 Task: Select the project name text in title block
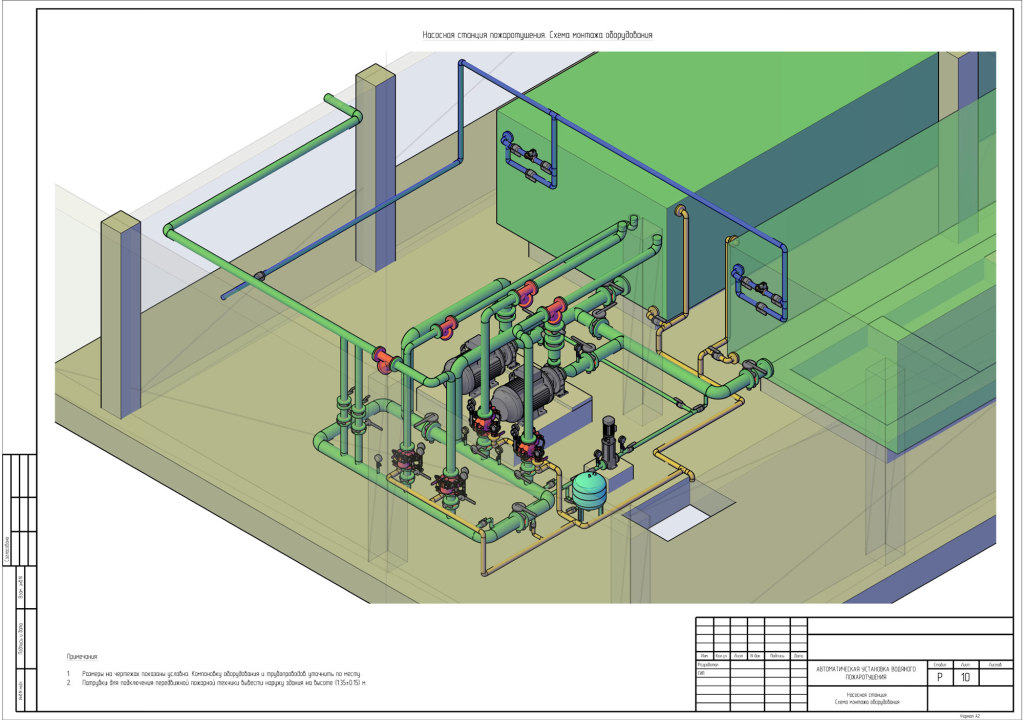point(866,672)
